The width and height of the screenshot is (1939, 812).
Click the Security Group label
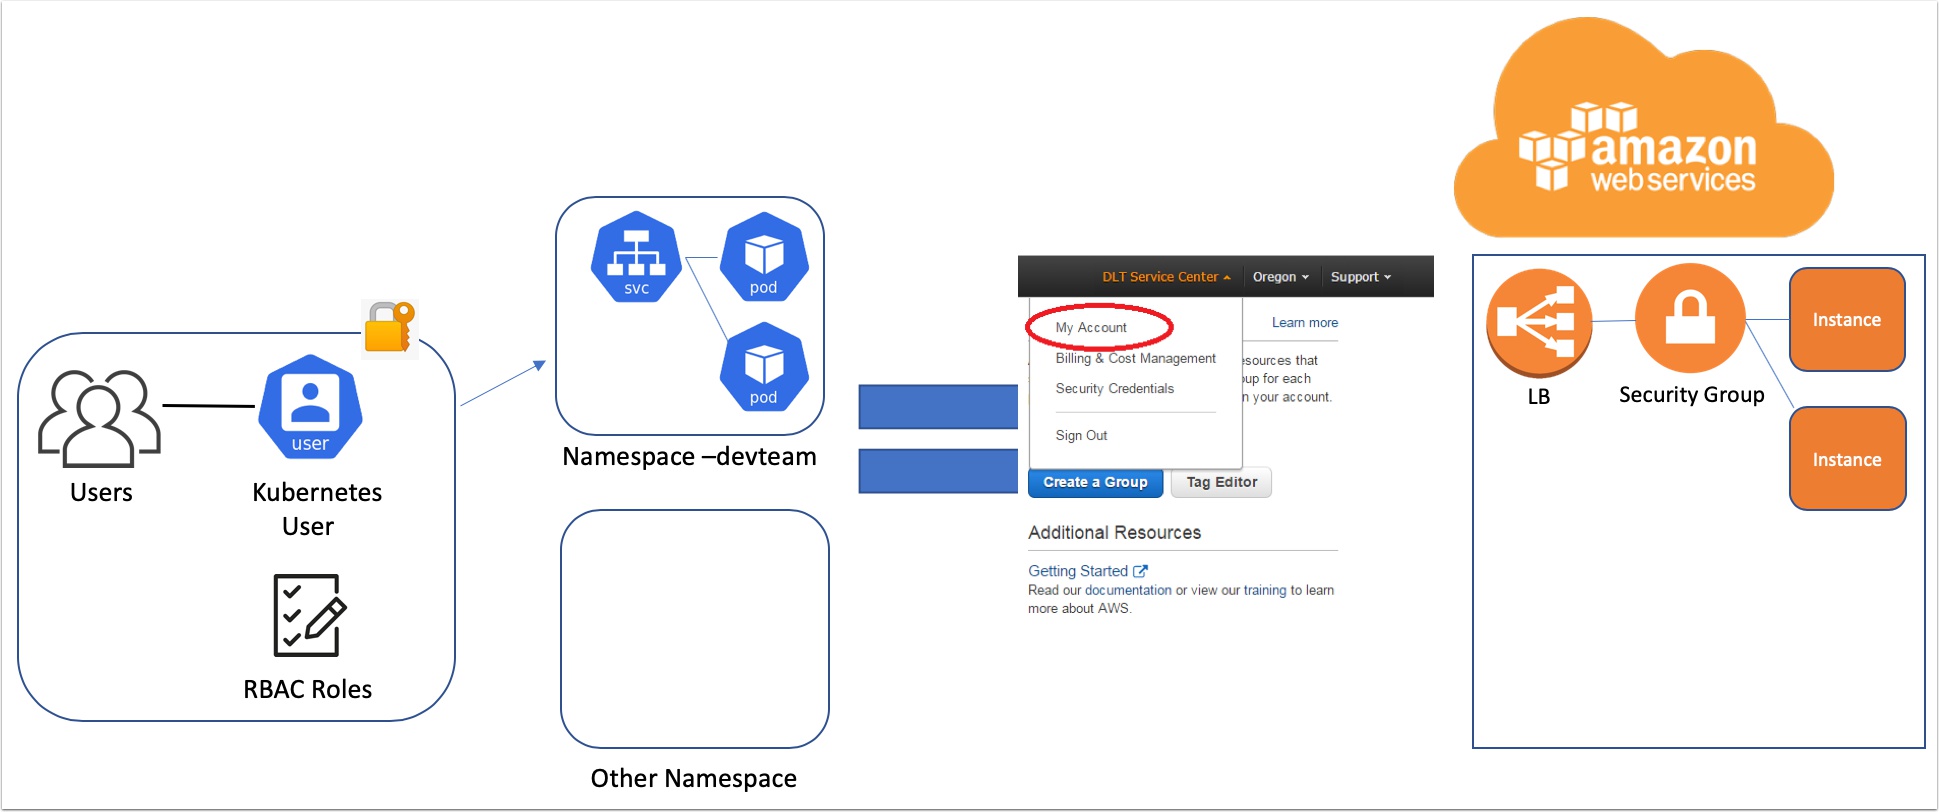(x=1692, y=395)
